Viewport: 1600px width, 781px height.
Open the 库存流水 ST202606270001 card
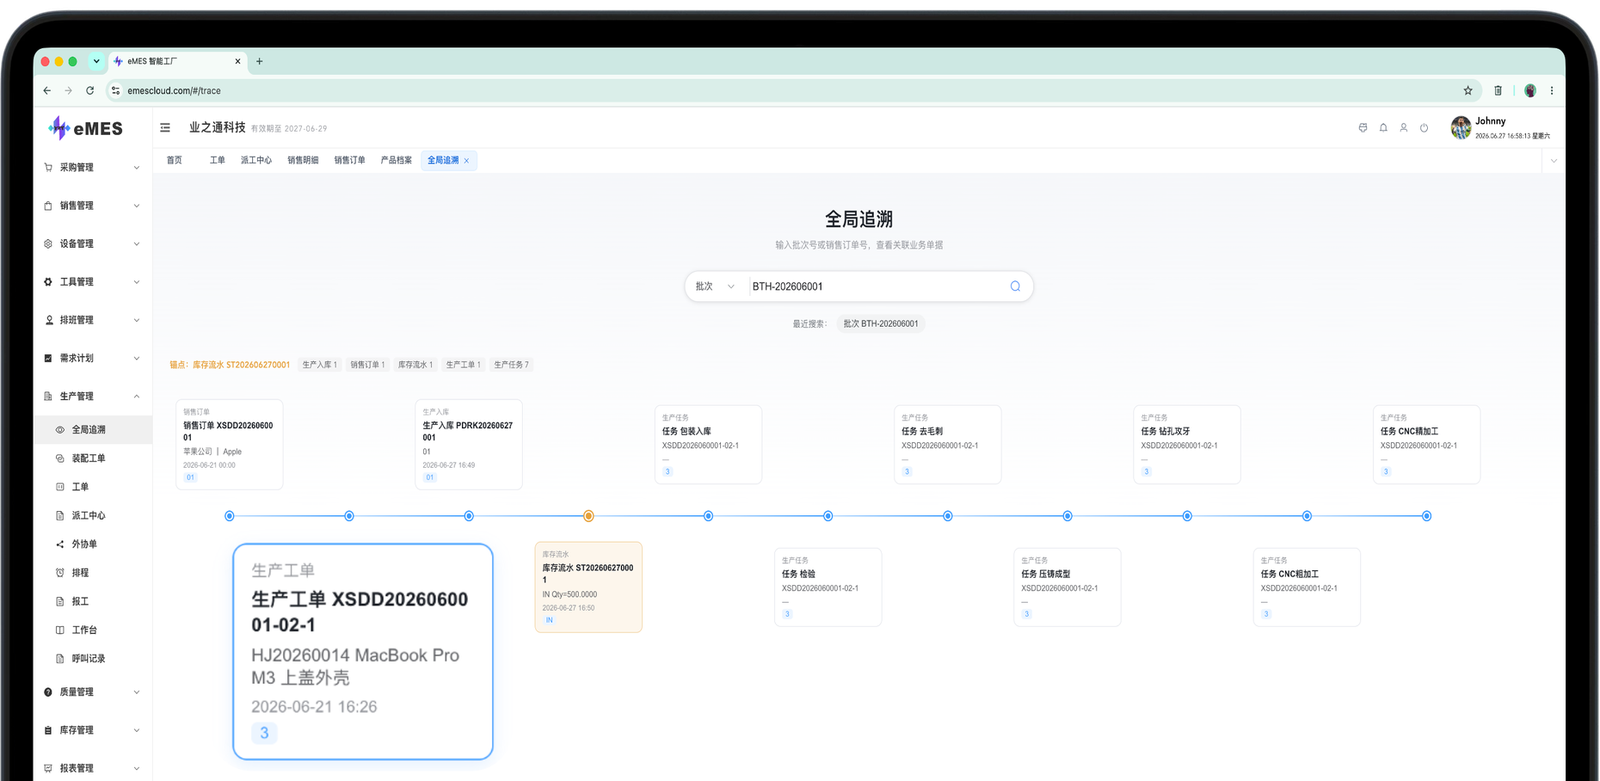[588, 587]
